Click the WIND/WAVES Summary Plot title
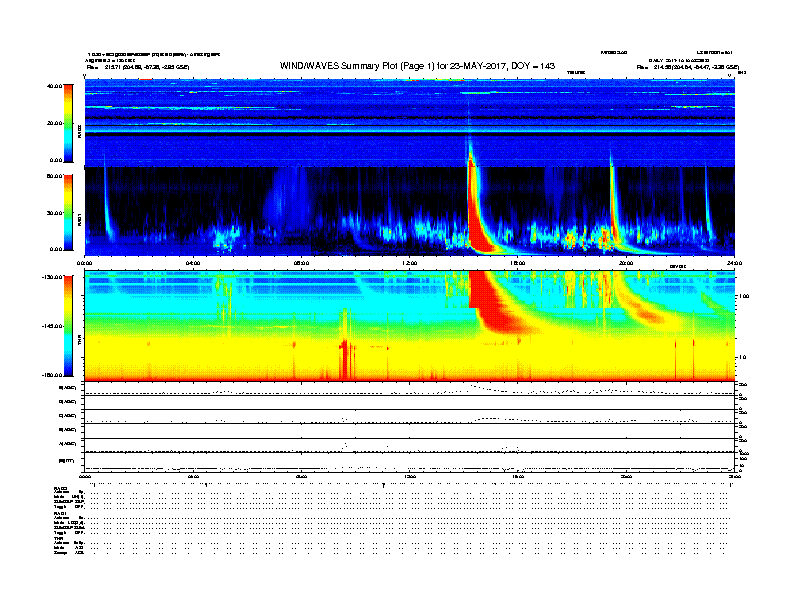Viewport: 792px width, 612px height. point(417,66)
